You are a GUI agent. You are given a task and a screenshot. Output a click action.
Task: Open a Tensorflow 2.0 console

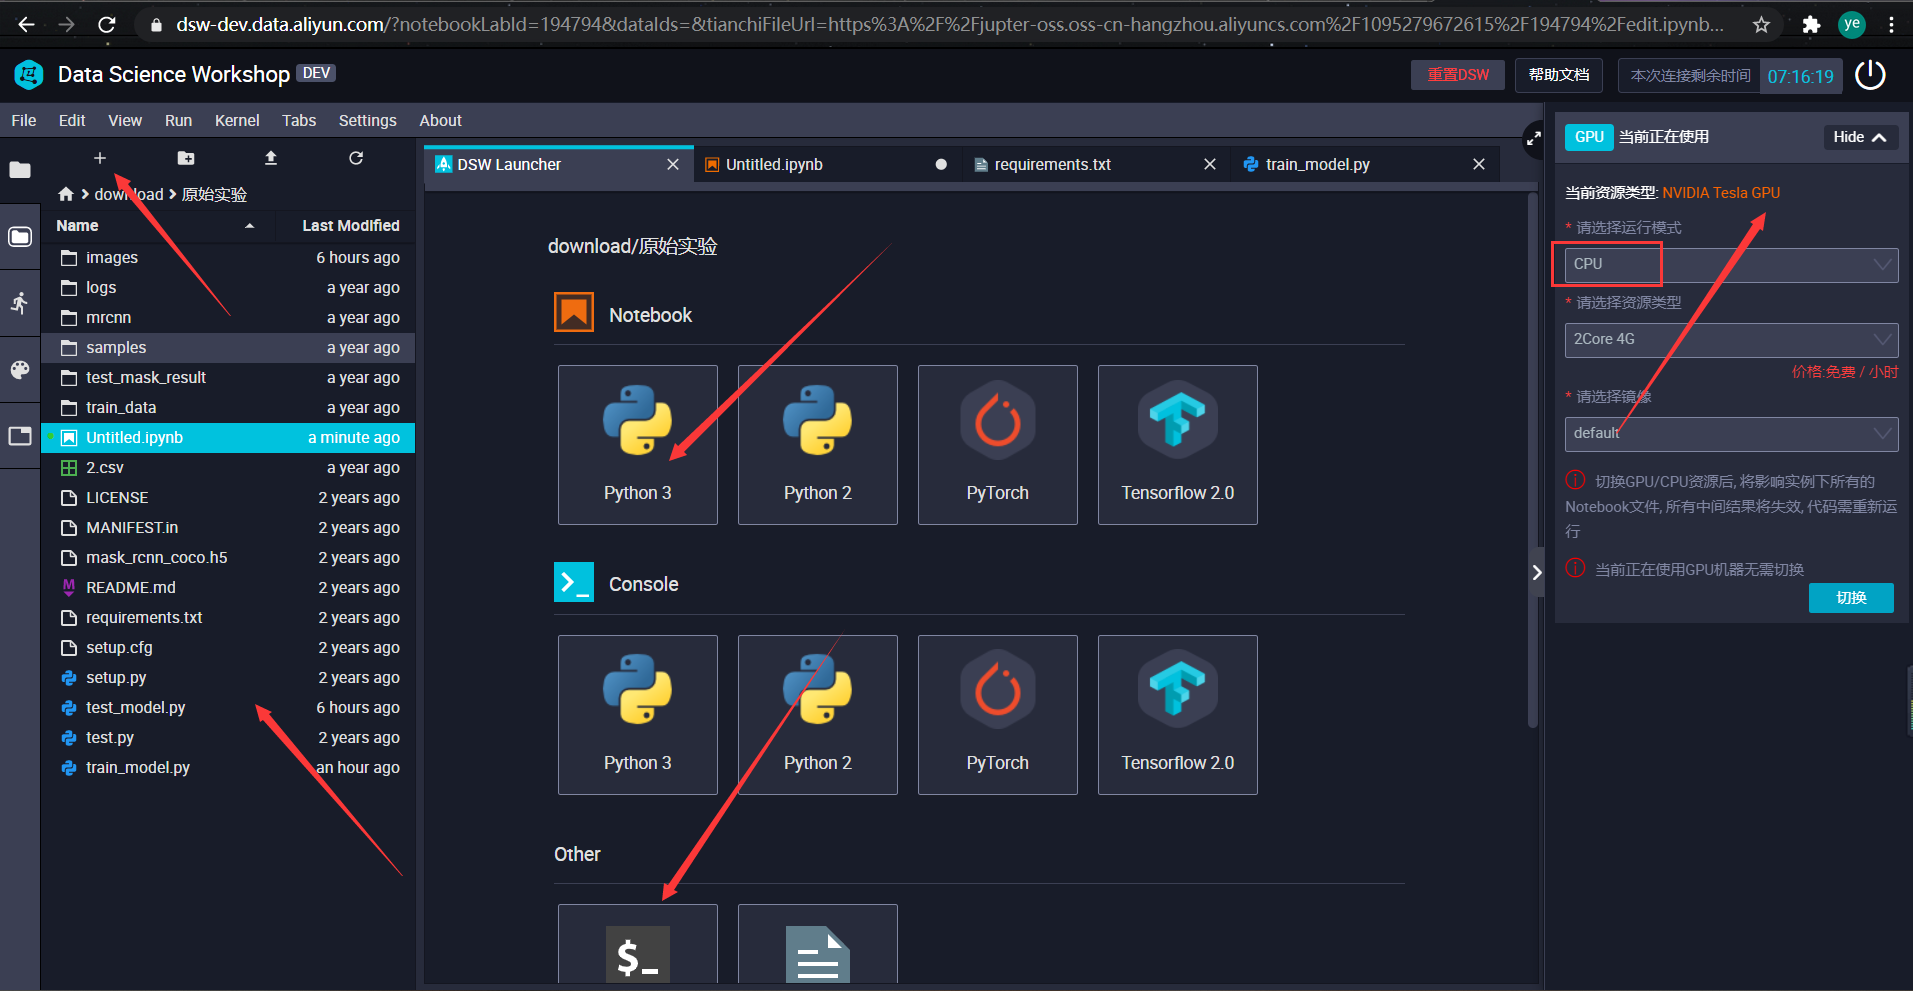pyautogui.click(x=1178, y=715)
